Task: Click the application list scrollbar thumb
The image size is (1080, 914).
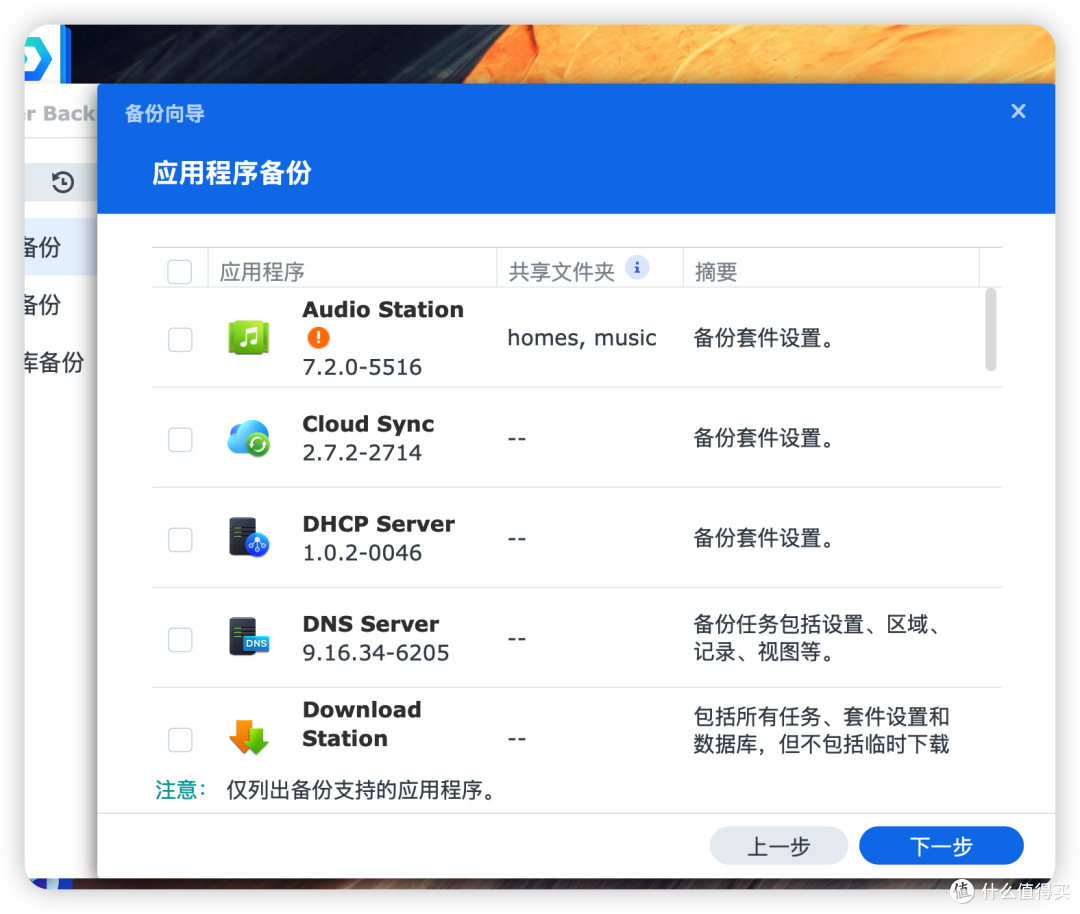Action: click(990, 330)
